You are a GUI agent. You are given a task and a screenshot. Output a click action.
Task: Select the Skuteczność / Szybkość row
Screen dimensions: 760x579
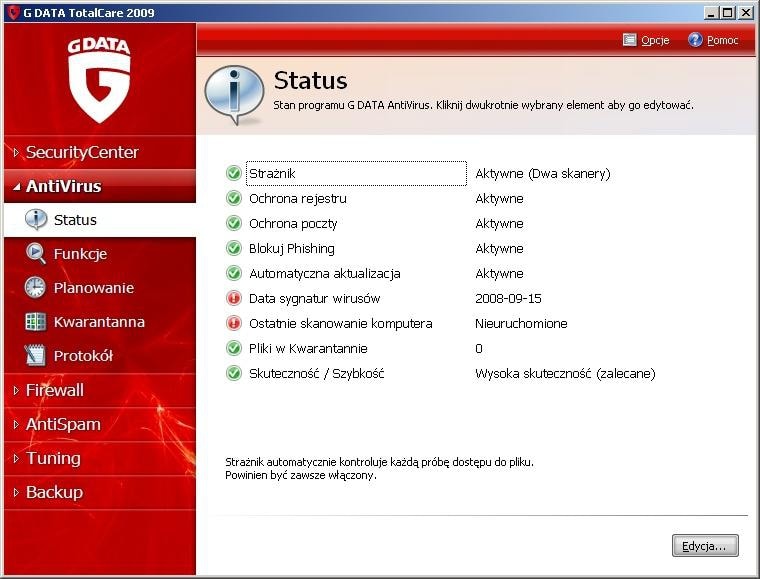point(316,373)
